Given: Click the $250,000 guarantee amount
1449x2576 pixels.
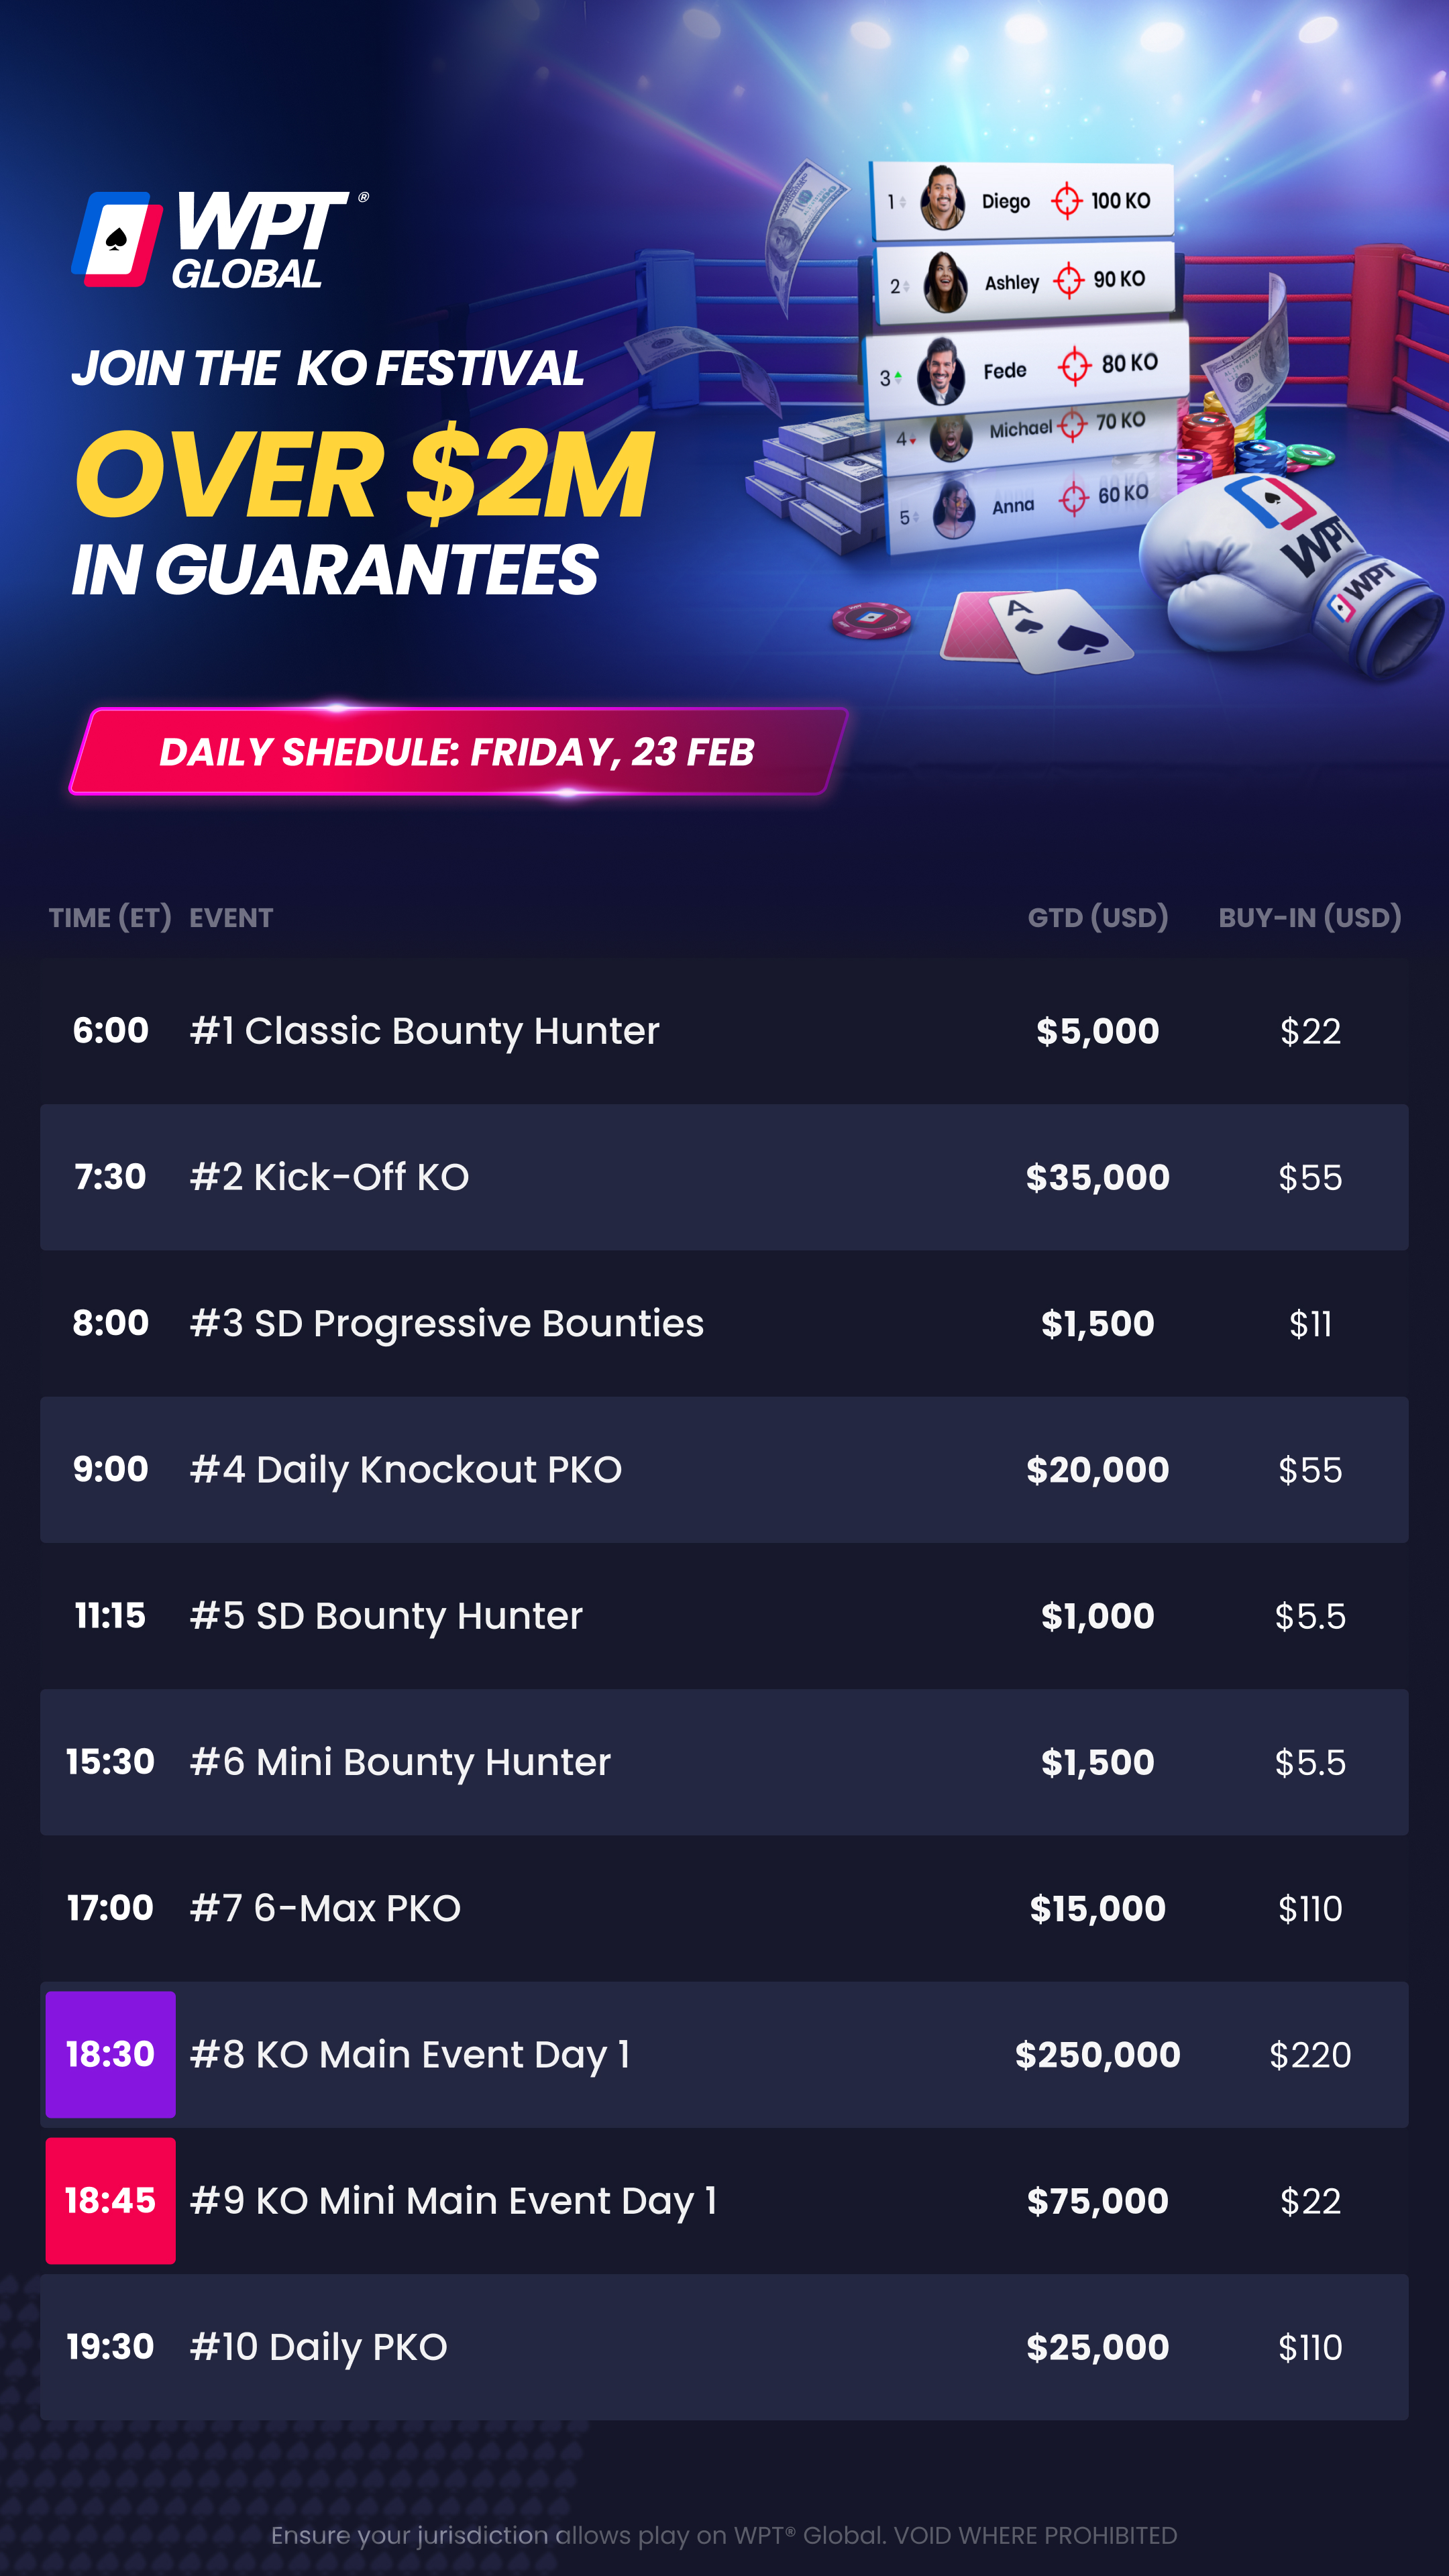Looking at the screenshot, I should point(1097,2055).
